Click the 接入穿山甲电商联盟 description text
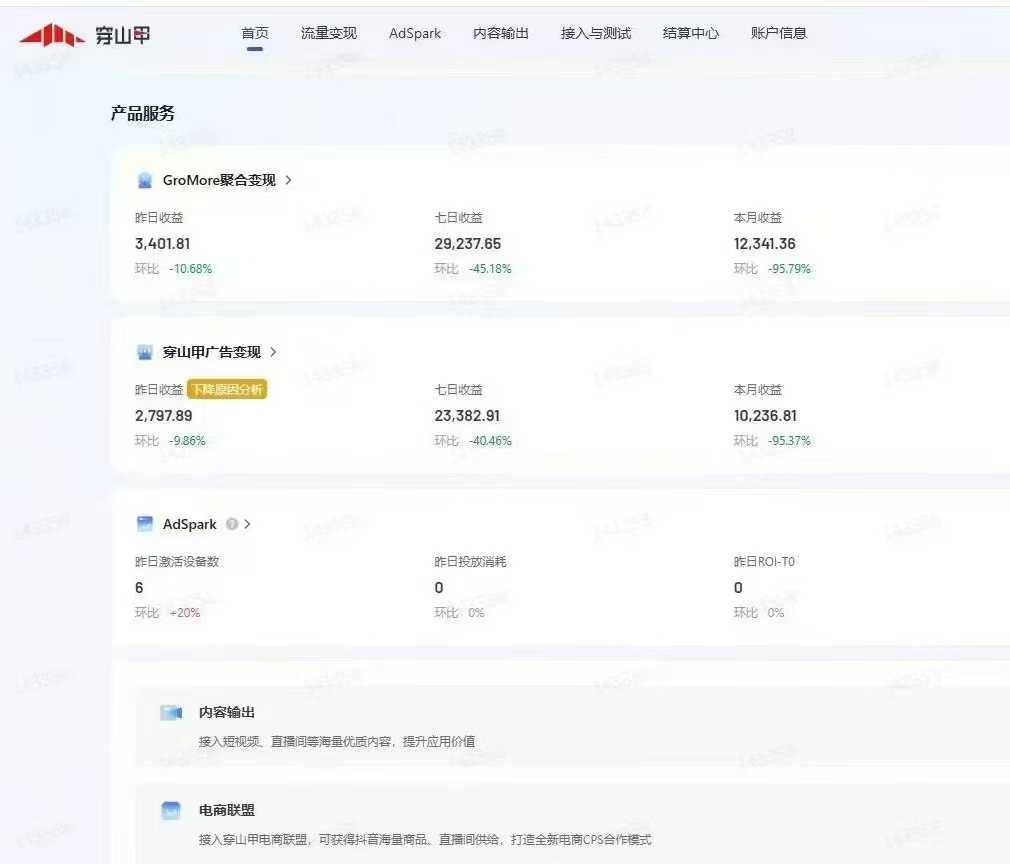Image resolution: width=1010 pixels, height=864 pixels. pos(425,840)
